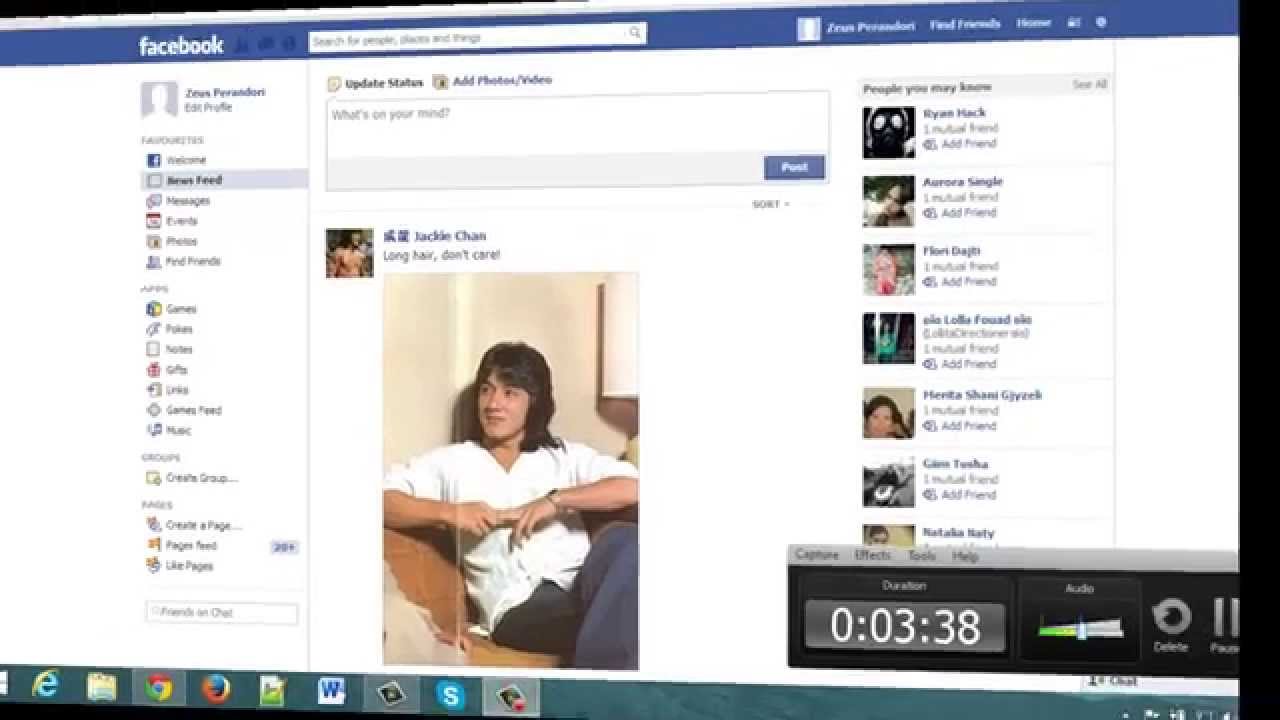Click the Like Pages icon

pyautogui.click(x=154, y=565)
